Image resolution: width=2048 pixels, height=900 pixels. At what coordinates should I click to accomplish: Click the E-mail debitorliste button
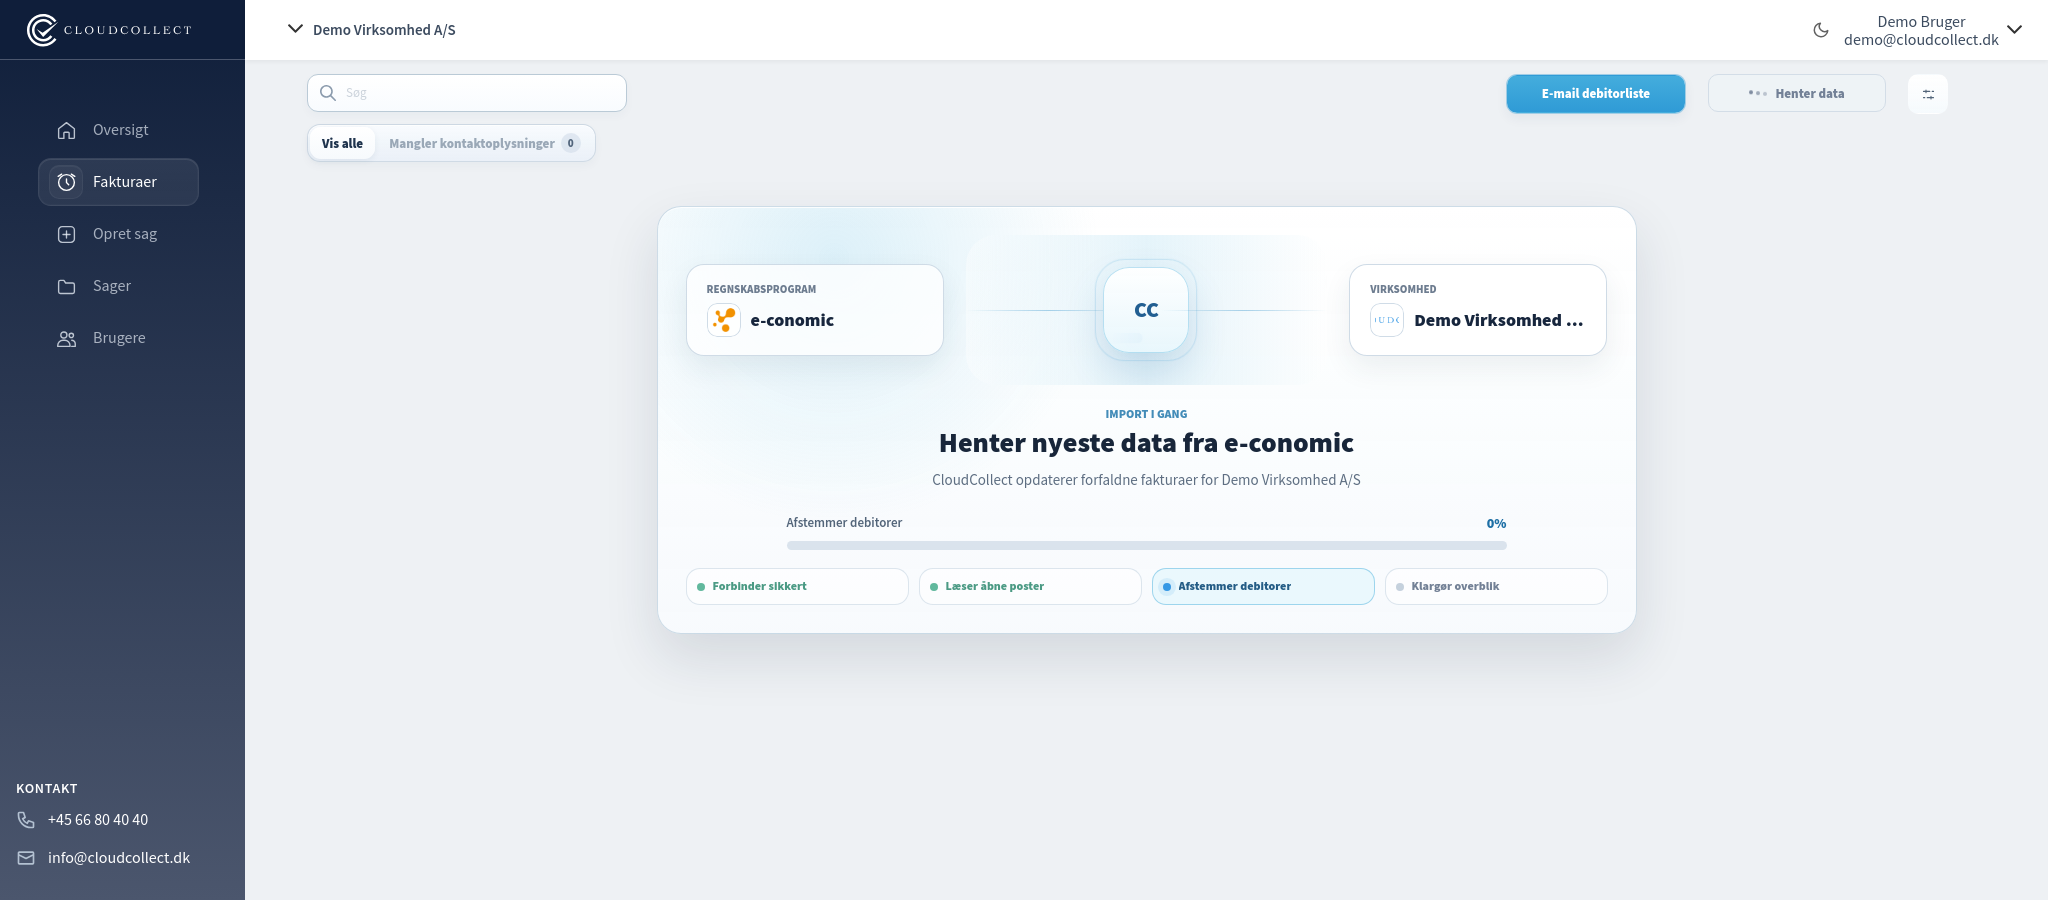[x=1596, y=93]
